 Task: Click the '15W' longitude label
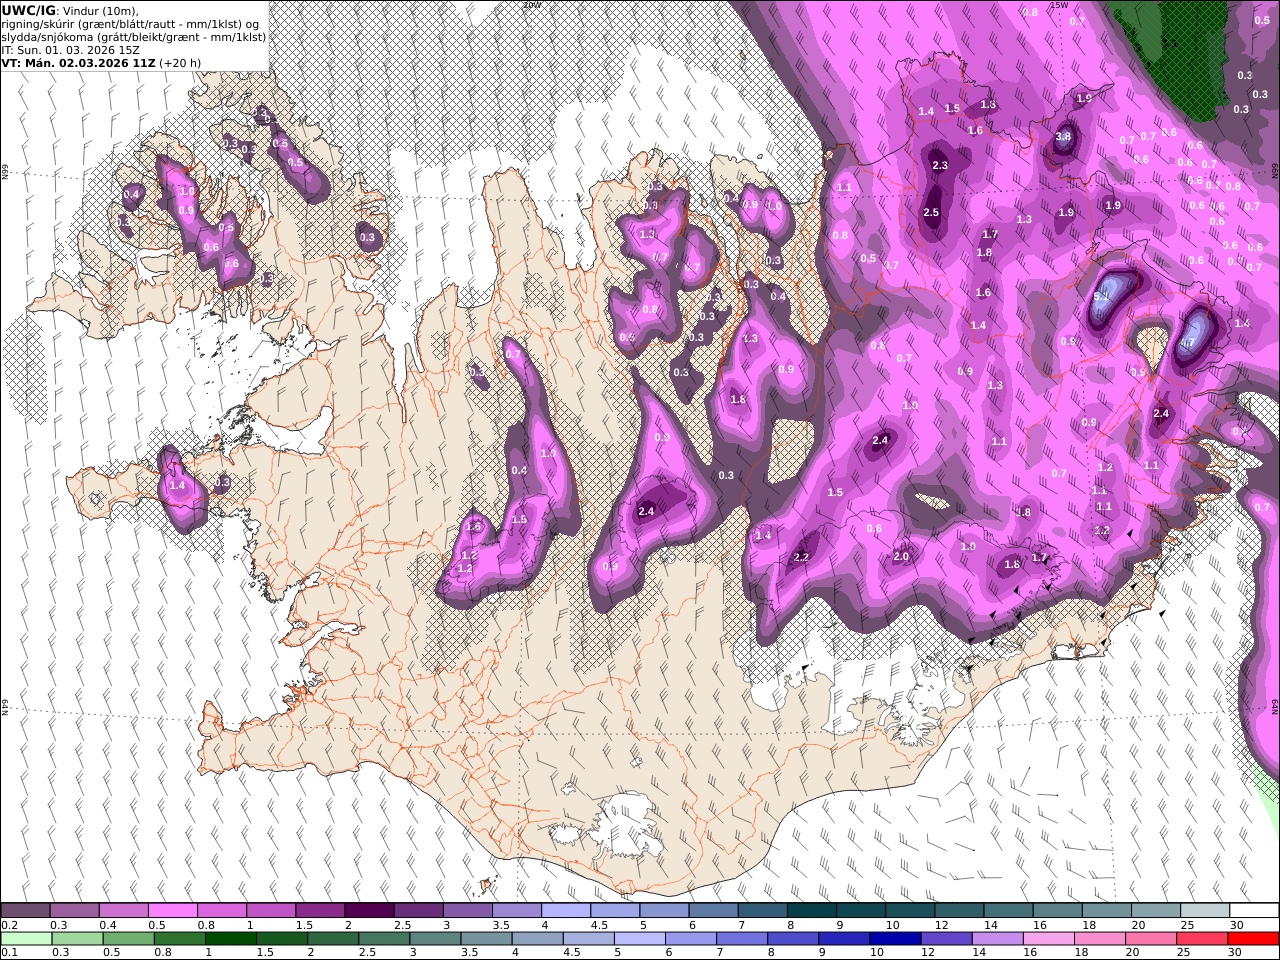[1060, 4]
